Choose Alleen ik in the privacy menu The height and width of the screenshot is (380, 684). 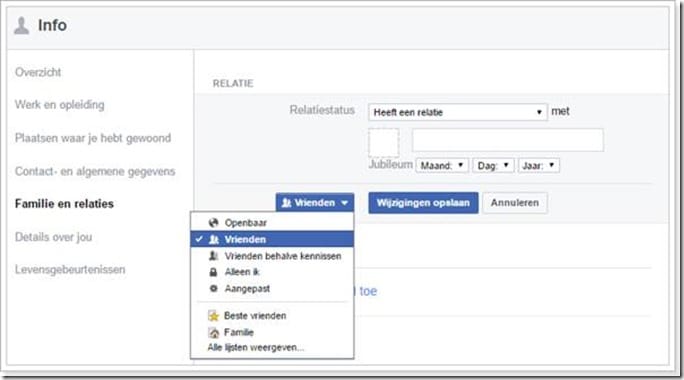[272, 272]
